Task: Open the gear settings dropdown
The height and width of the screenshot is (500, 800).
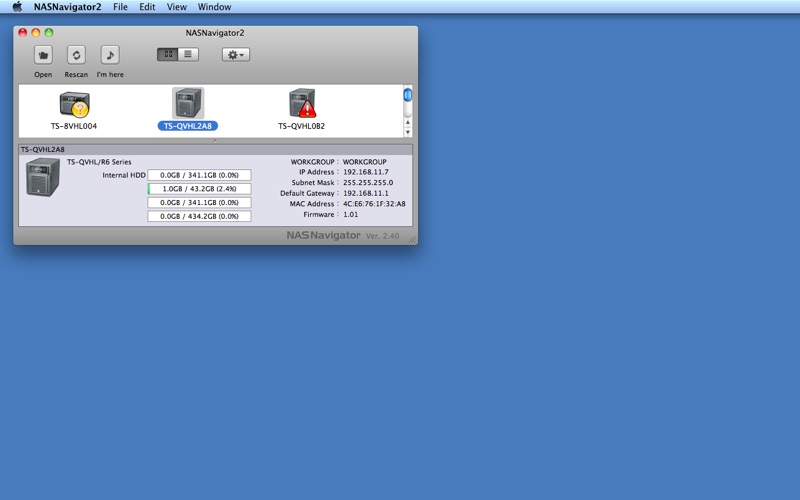Action: click(x=236, y=55)
